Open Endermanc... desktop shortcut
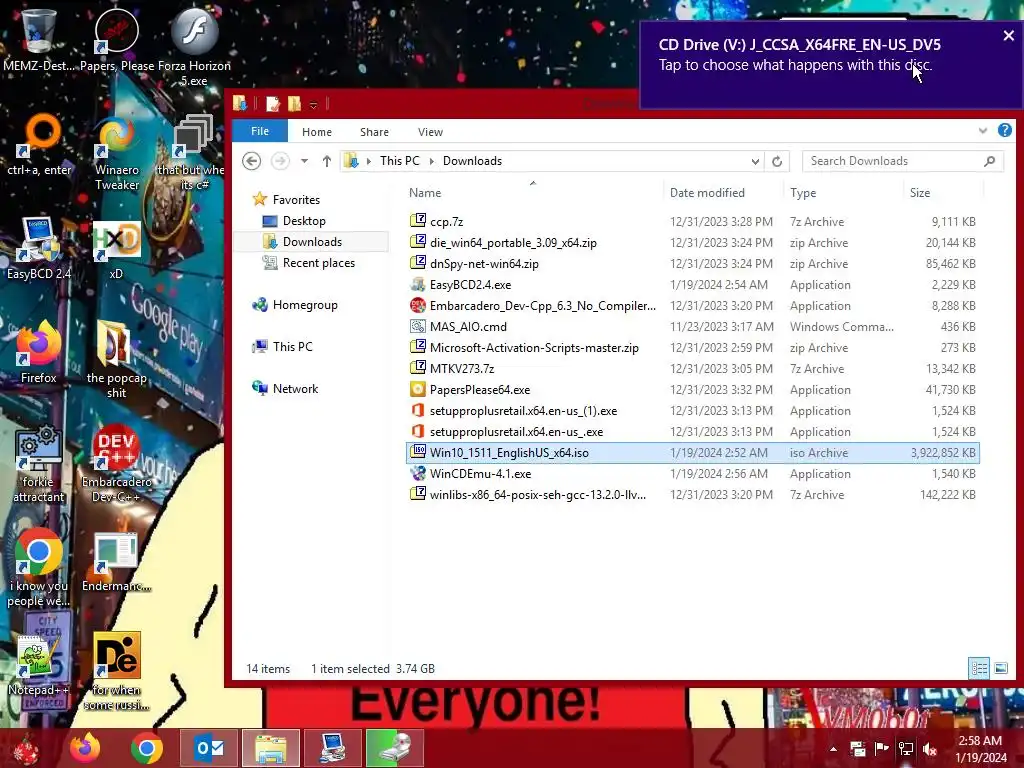 (116, 562)
